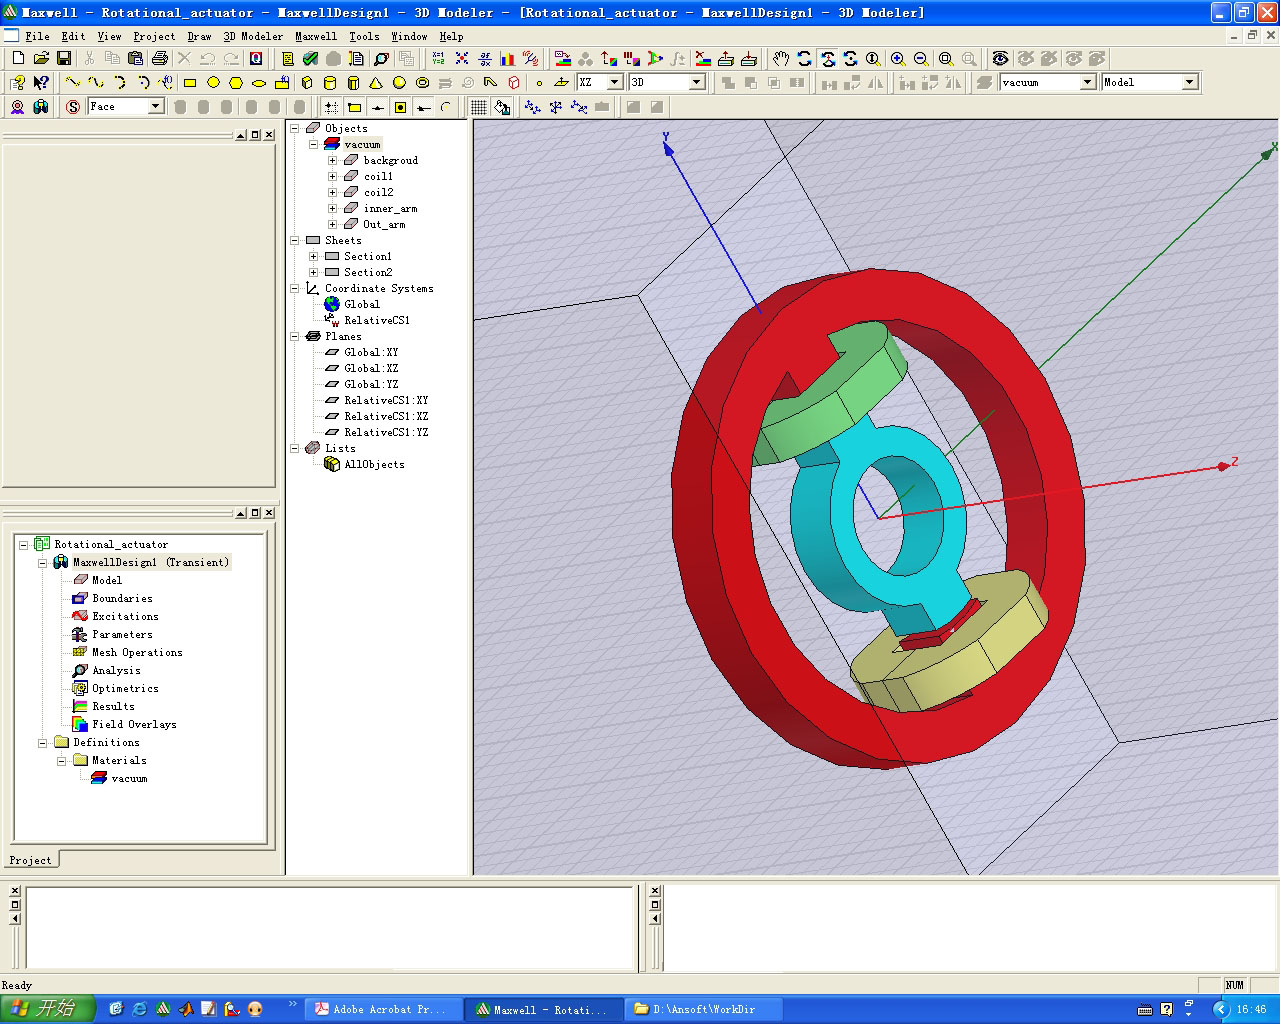Click the Zoom In magnifier icon
The width and height of the screenshot is (1280, 1024).
tap(898, 59)
